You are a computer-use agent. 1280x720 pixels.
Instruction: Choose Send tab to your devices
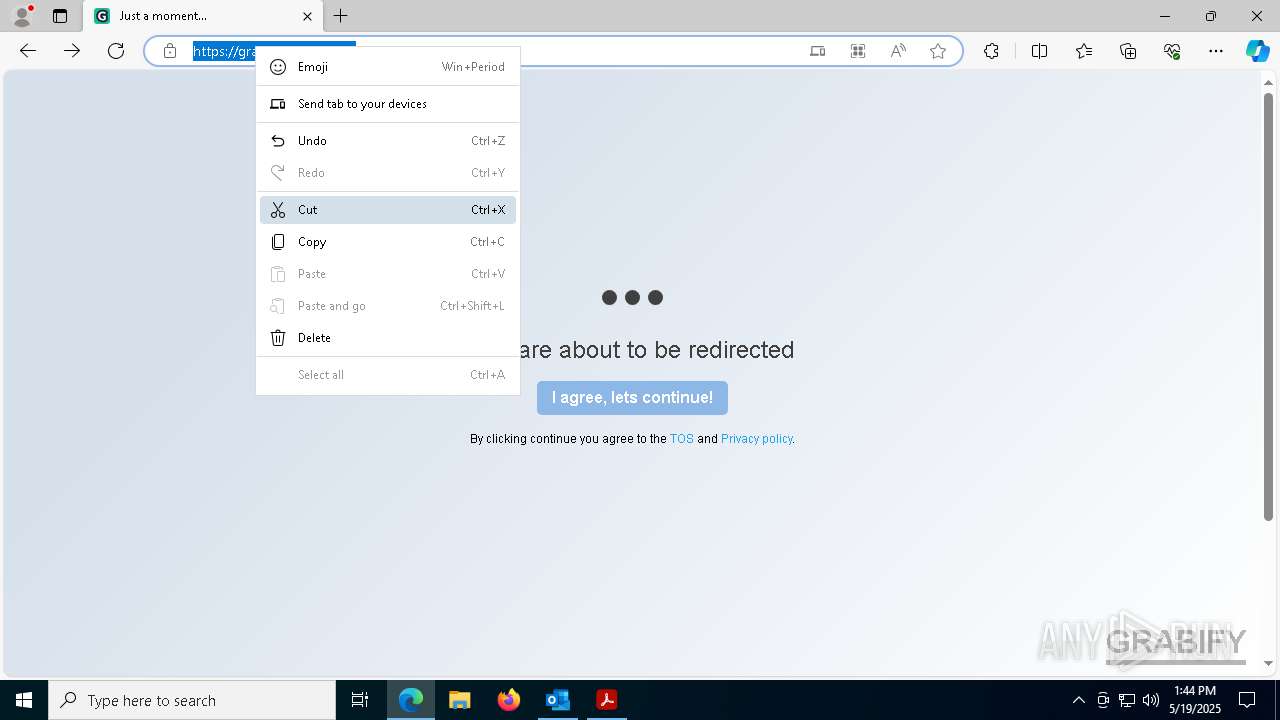pos(388,104)
